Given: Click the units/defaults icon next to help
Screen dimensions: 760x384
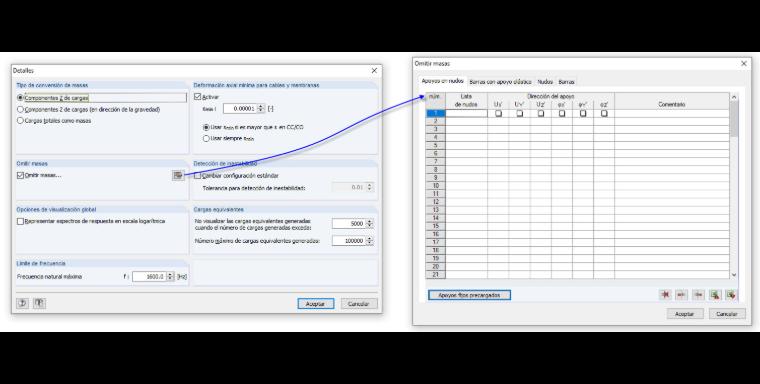Looking at the screenshot, I should pos(39,303).
